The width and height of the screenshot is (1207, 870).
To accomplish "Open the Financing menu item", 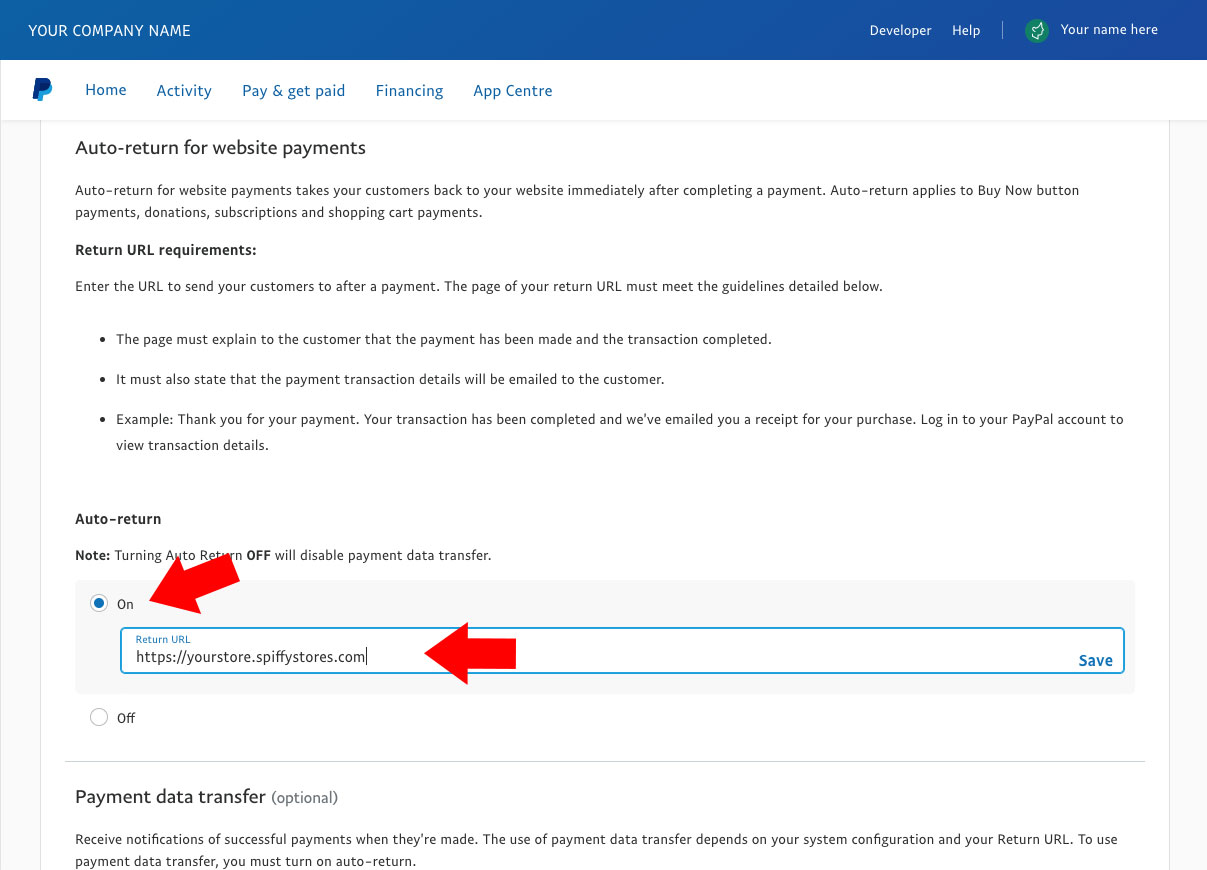I will point(409,91).
